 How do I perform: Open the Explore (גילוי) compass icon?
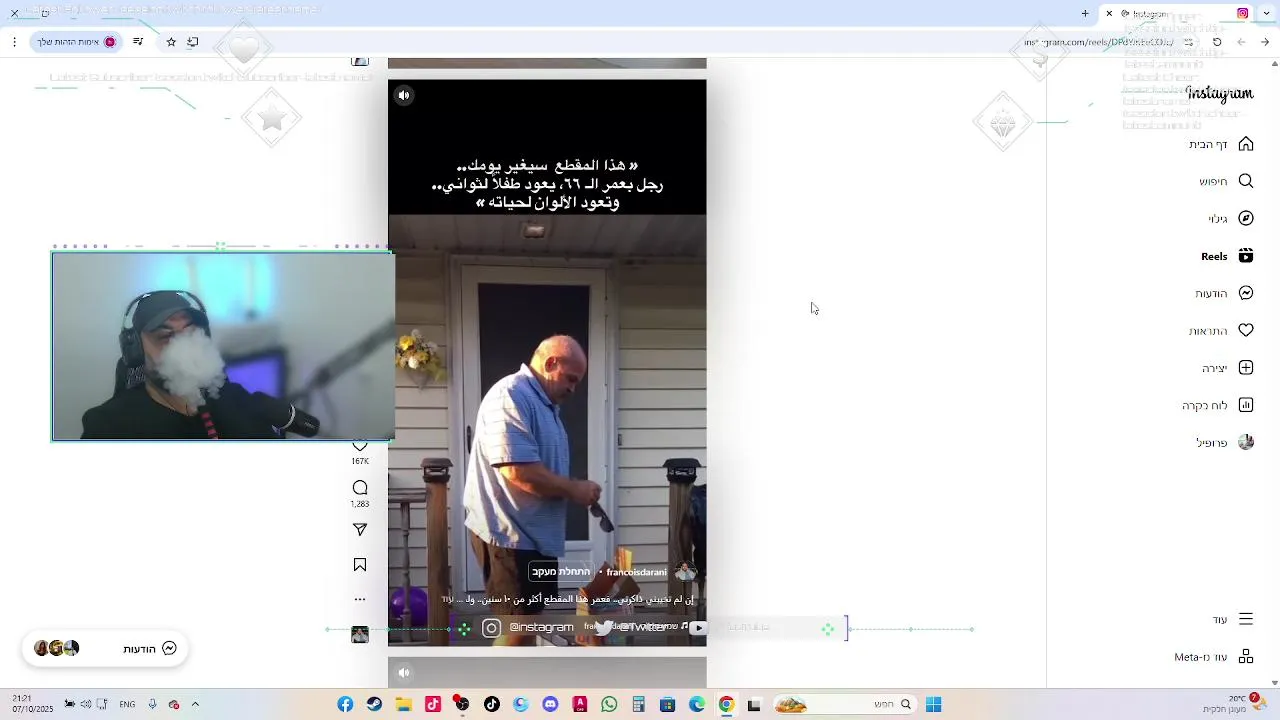pyautogui.click(x=1246, y=218)
